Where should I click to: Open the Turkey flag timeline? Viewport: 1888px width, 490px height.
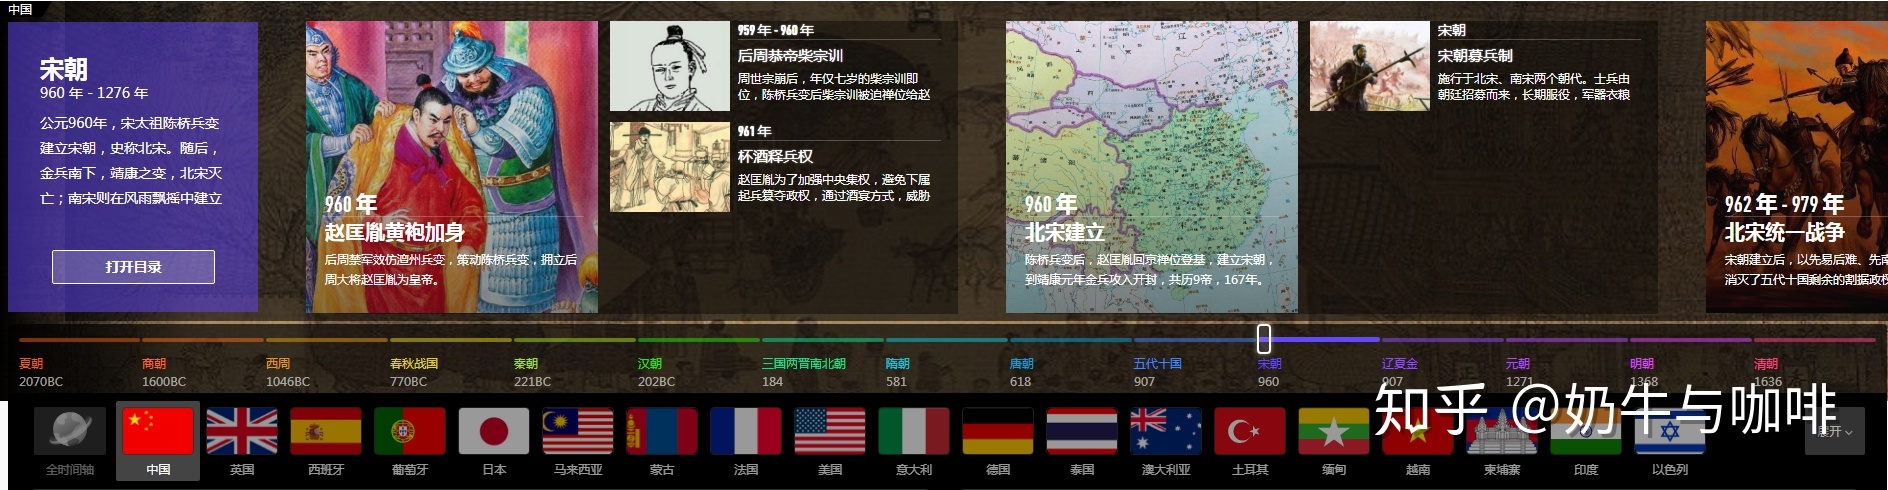(1250, 432)
